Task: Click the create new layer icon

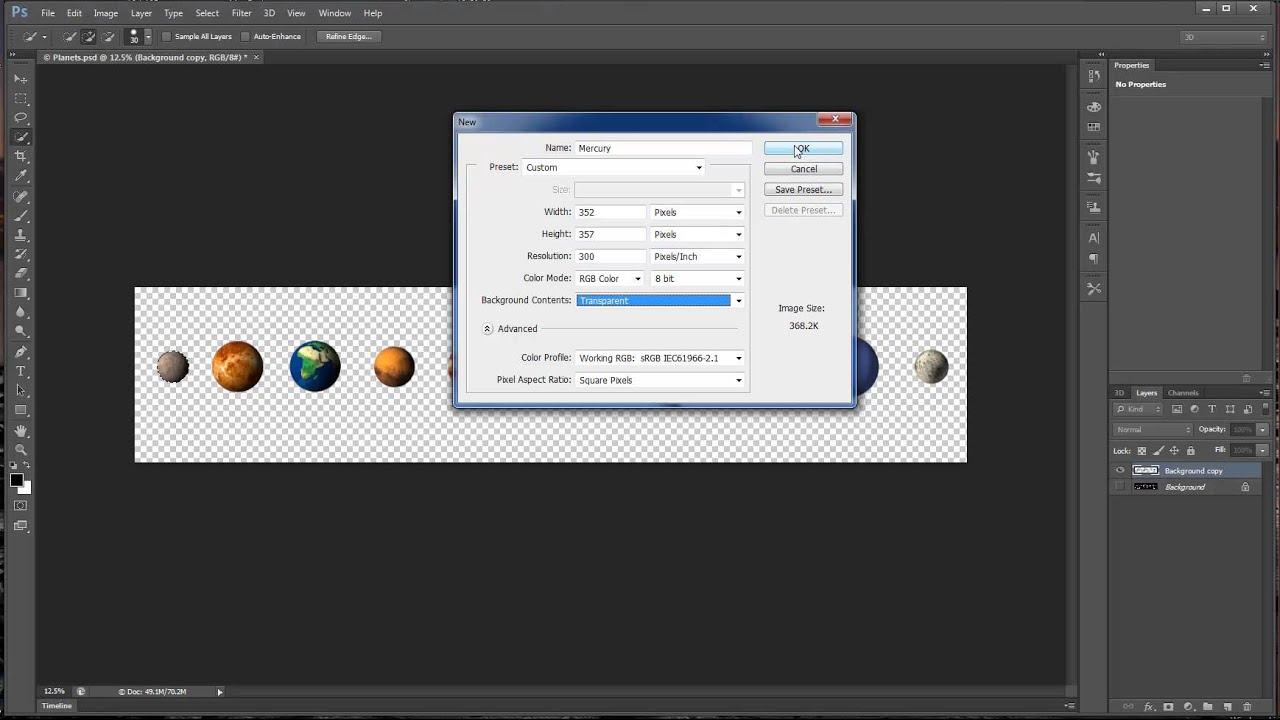Action: pos(1227,707)
